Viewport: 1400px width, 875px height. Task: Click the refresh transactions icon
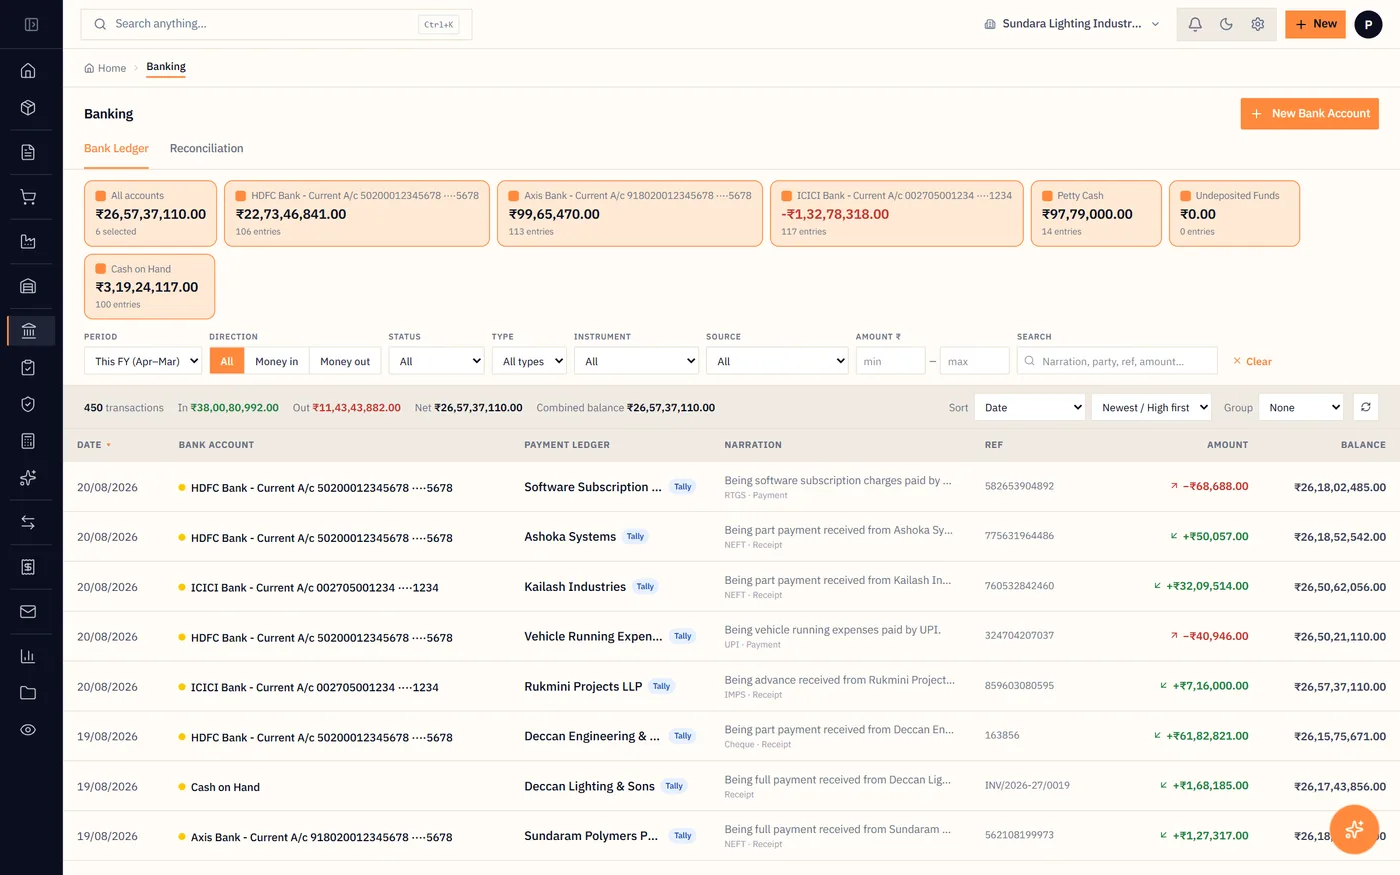pos(1366,407)
